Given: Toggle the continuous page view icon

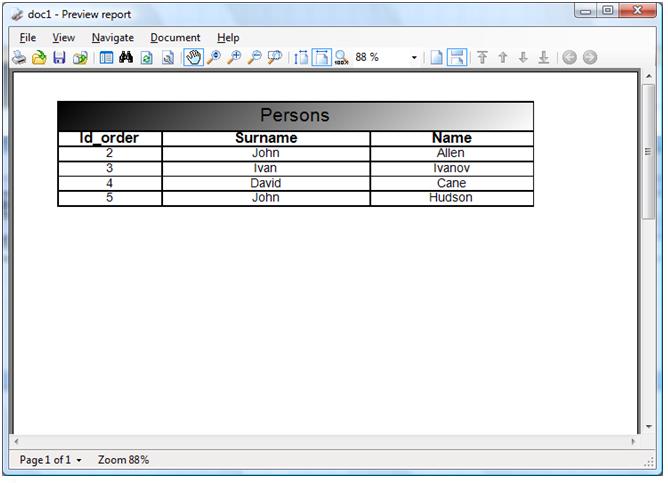Looking at the screenshot, I should click(457, 58).
